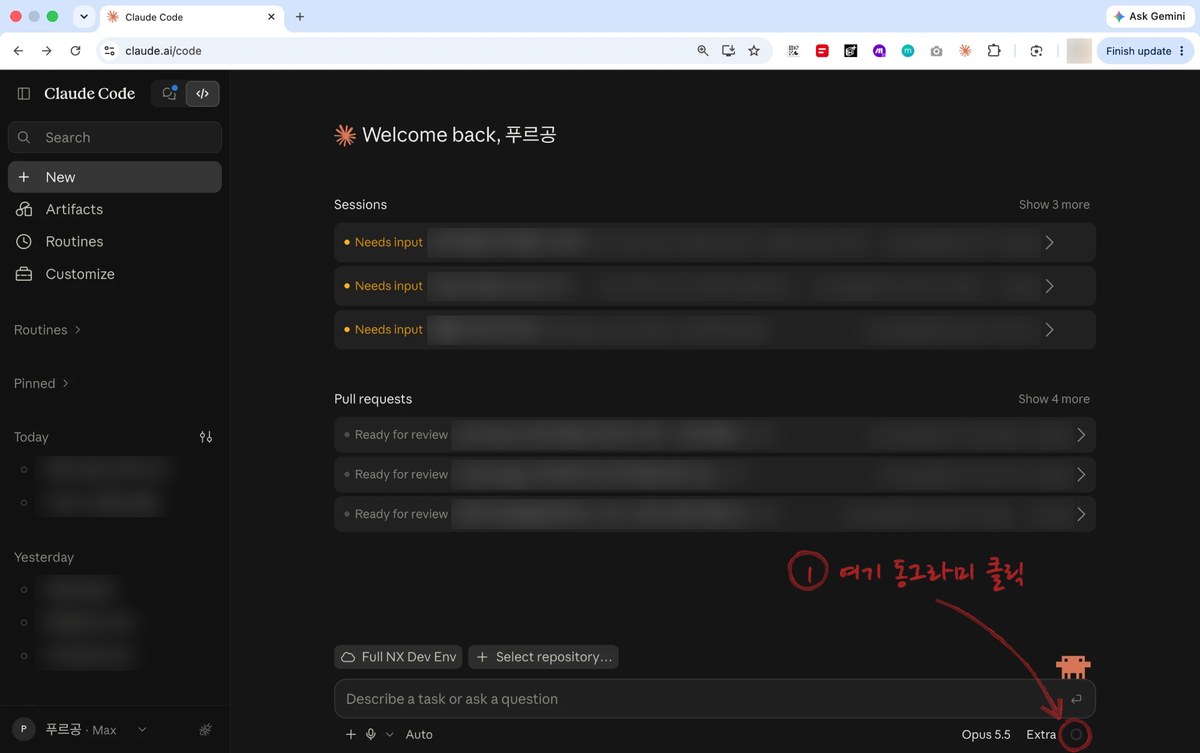Open the red square extension icon
Viewport: 1200px width, 753px height.
tap(822, 51)
